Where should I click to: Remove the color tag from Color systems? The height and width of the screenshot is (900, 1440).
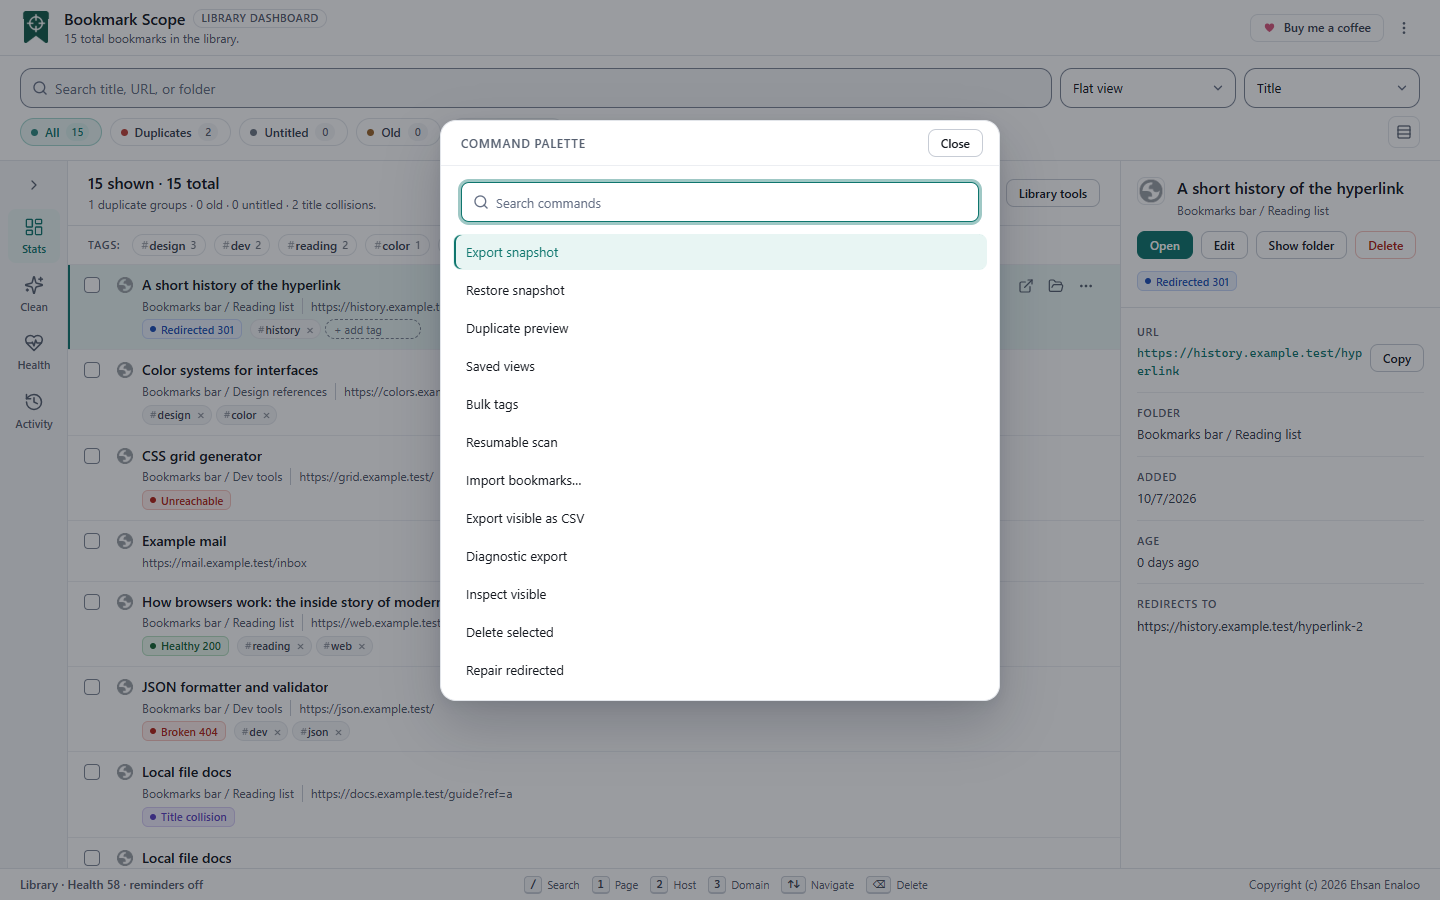(x=266, y=416)
